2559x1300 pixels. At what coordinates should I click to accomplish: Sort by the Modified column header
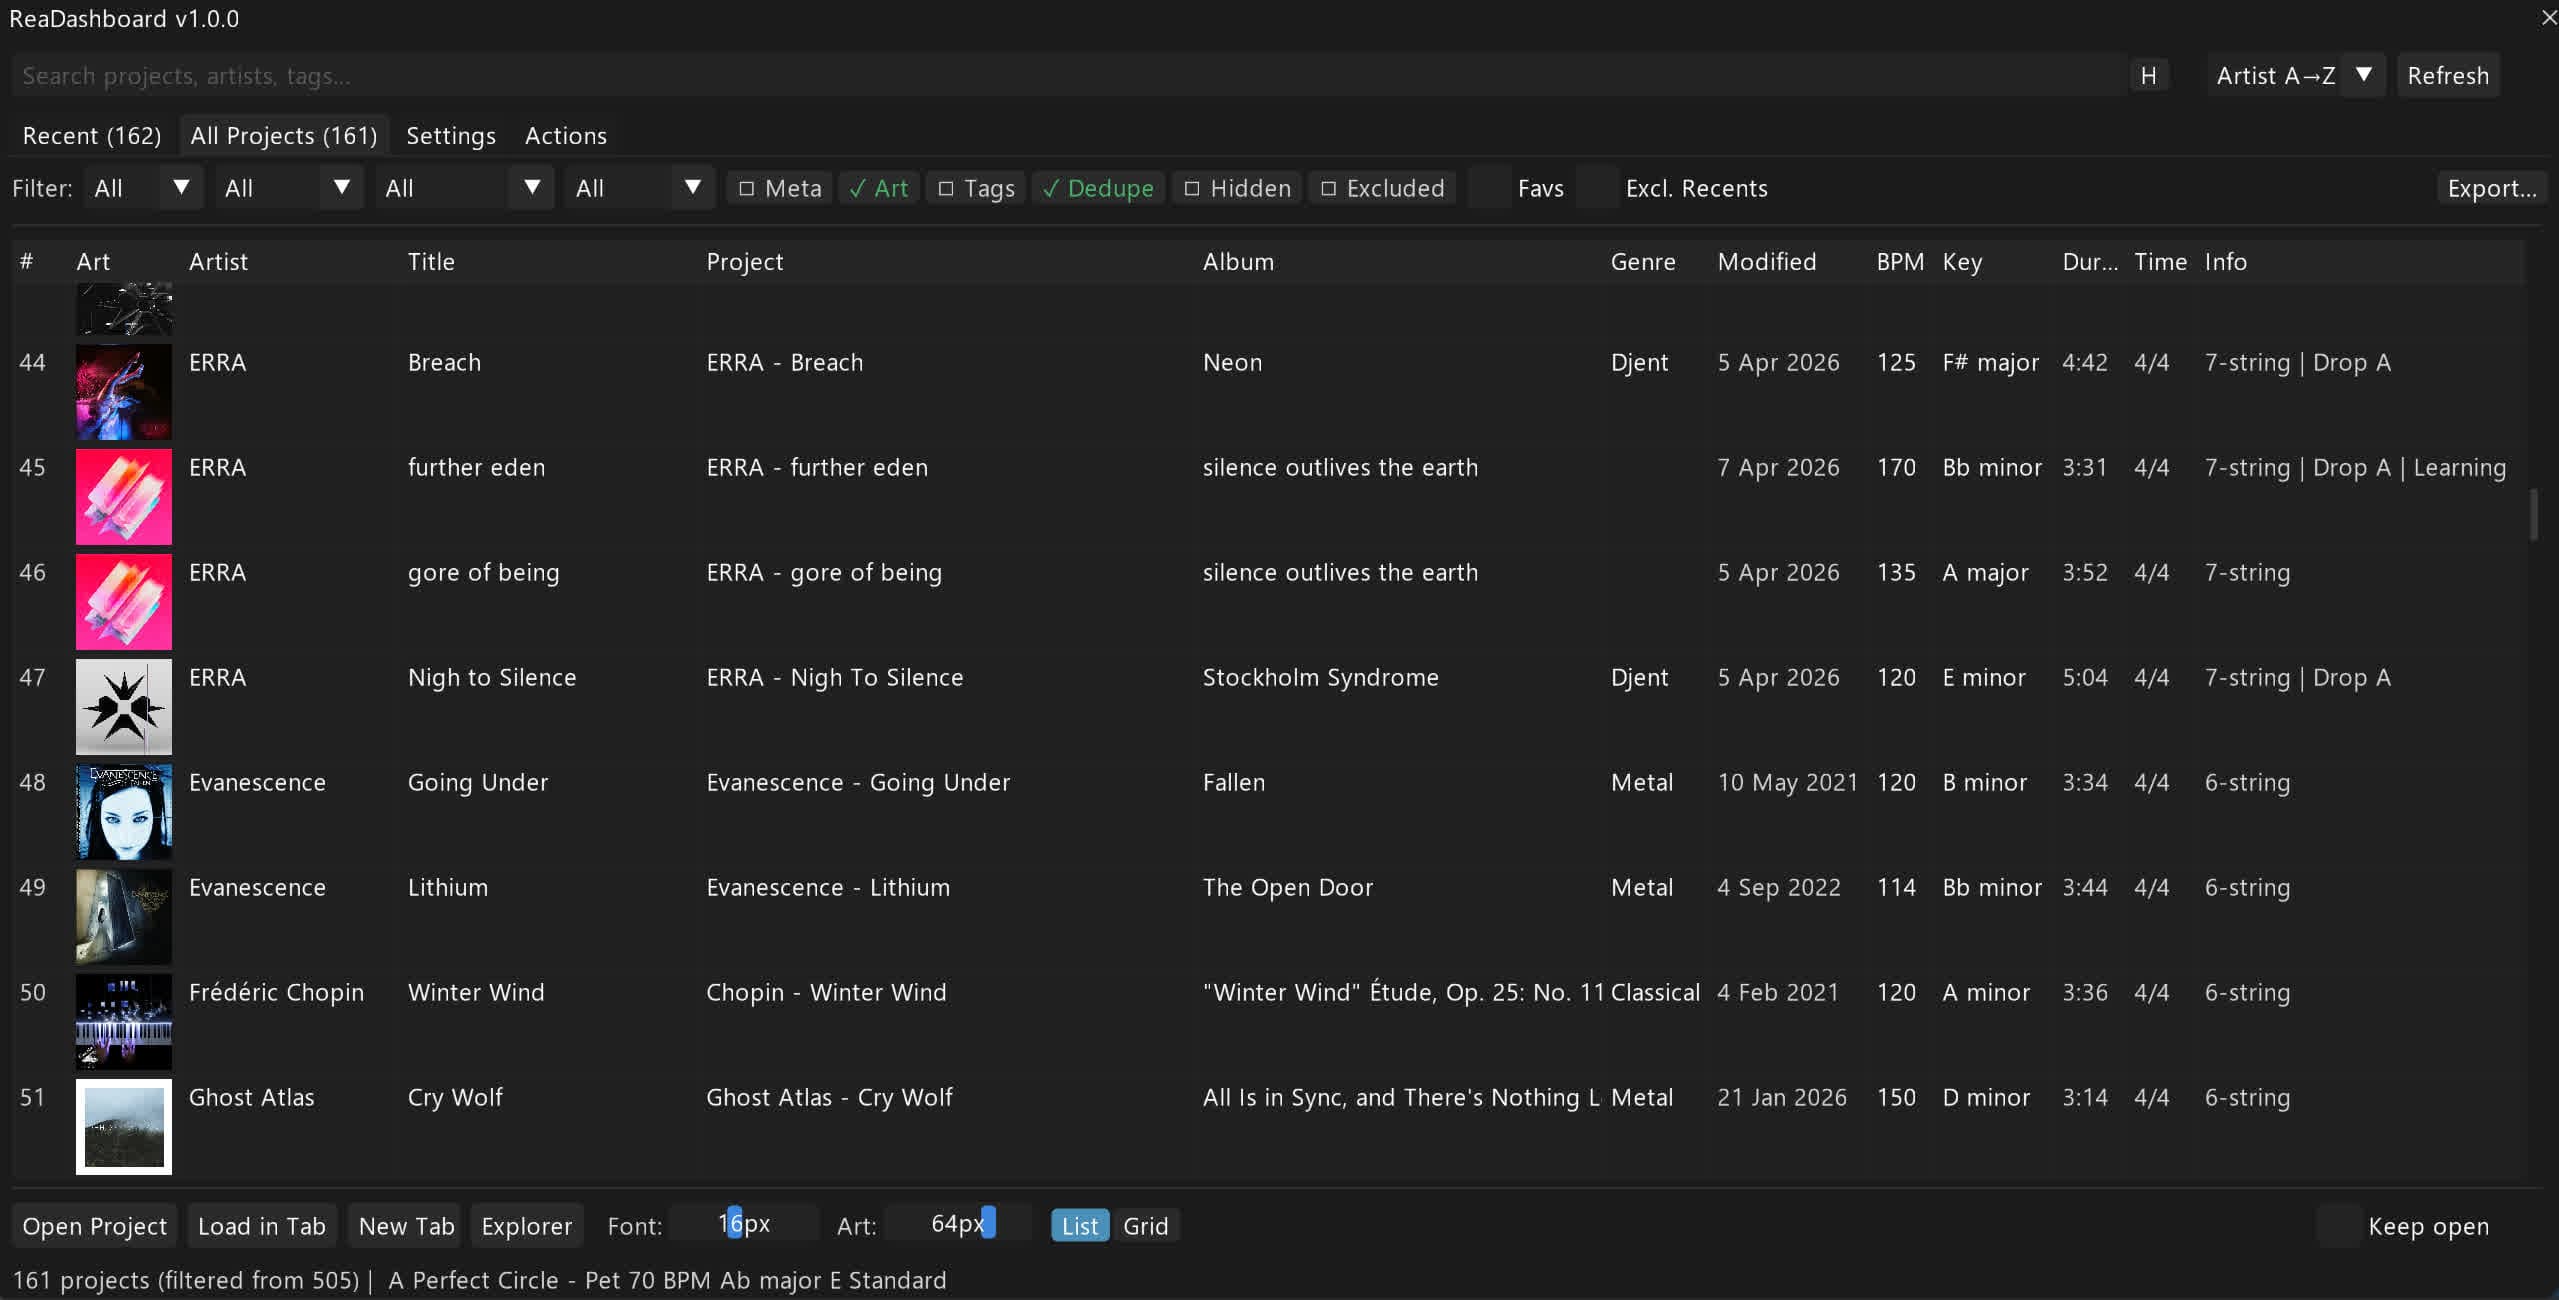tap(1767, 262)
